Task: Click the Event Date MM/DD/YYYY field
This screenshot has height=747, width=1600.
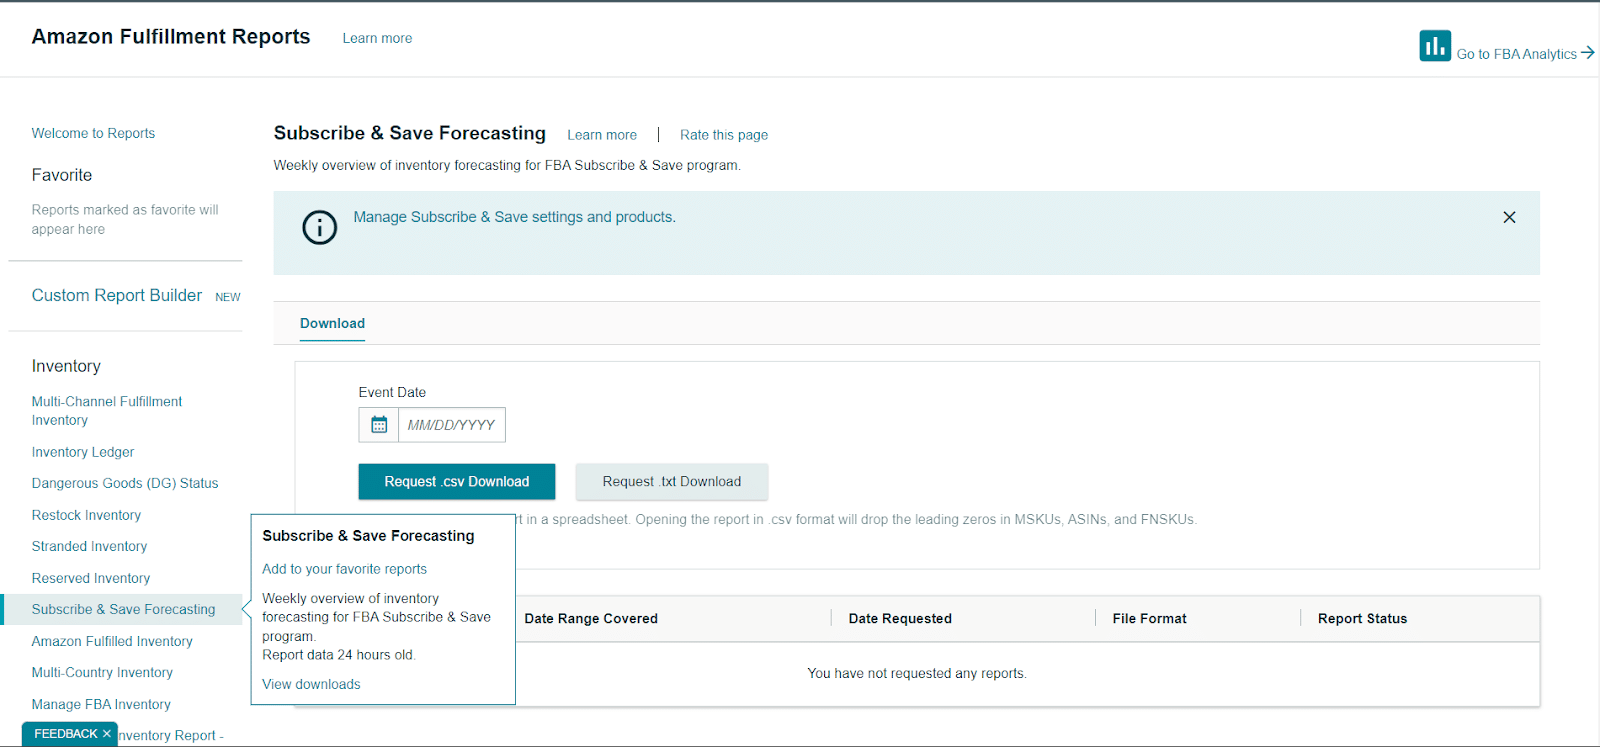Action: coord(452,425)
